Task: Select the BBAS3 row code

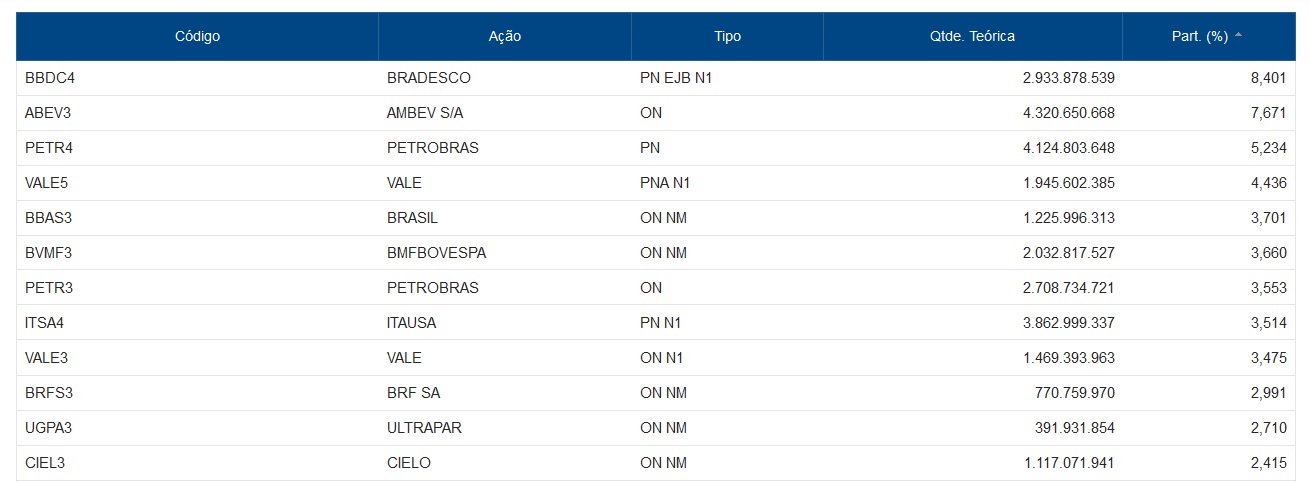Action: 48,218
